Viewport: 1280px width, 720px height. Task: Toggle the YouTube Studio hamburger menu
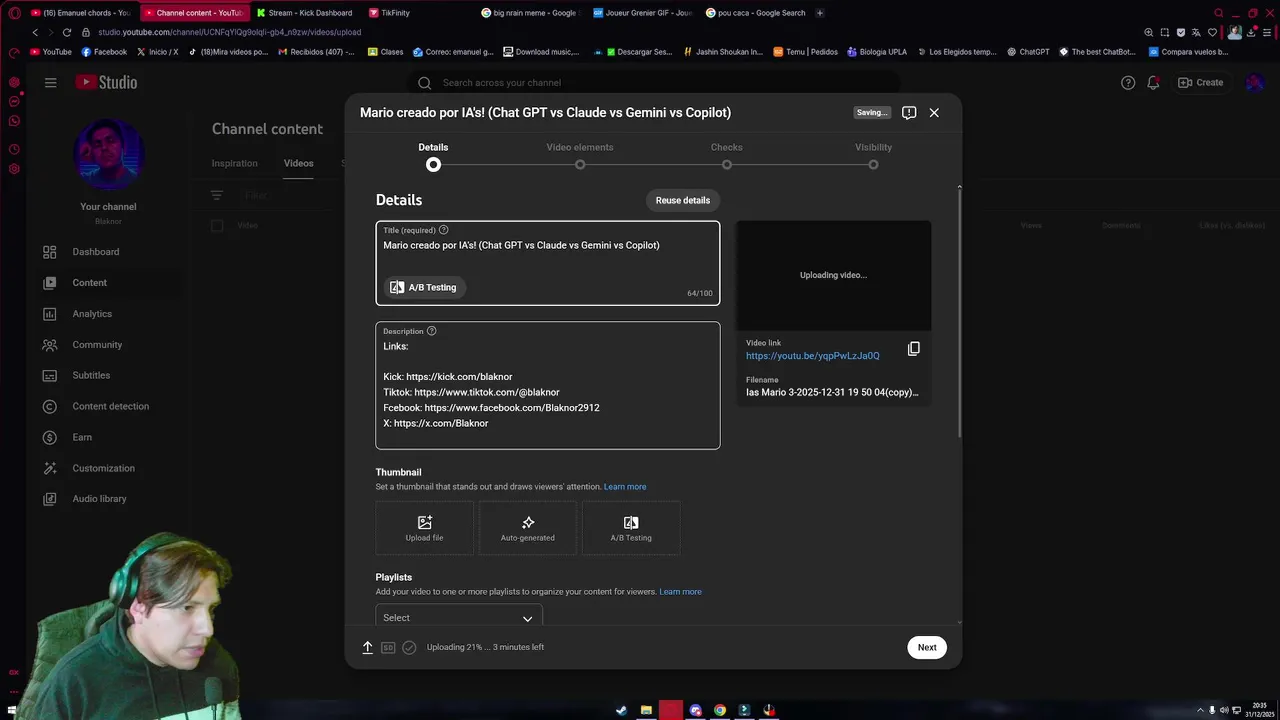(x=50, y=82)
